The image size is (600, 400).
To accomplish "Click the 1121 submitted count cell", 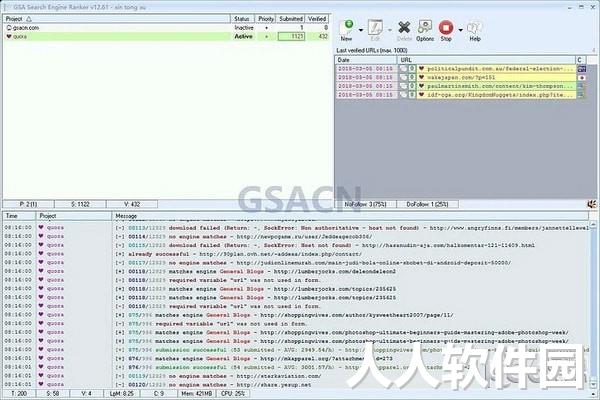I will pos(291,36).
